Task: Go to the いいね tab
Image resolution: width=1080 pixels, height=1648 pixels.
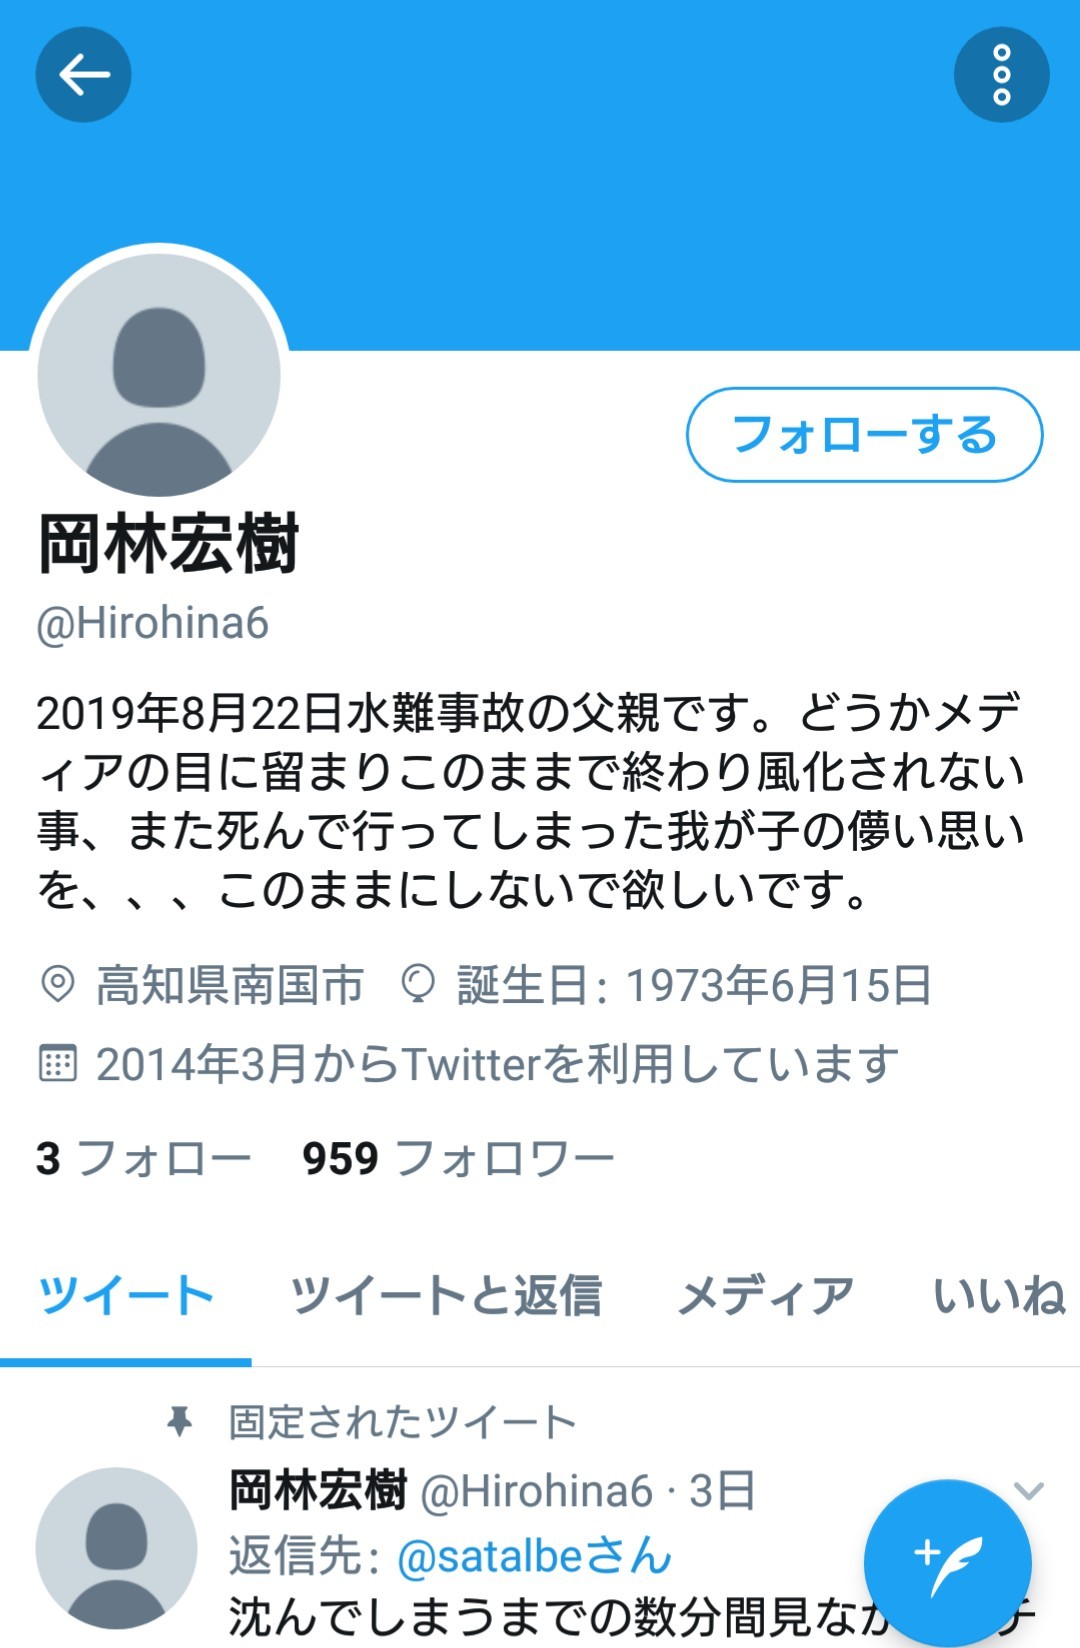Action: coord(1000,1296)
